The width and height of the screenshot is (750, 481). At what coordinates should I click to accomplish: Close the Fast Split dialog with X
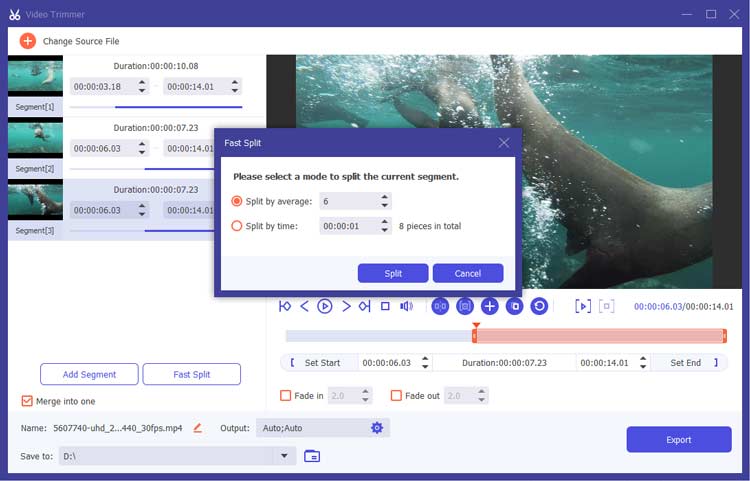504,143
